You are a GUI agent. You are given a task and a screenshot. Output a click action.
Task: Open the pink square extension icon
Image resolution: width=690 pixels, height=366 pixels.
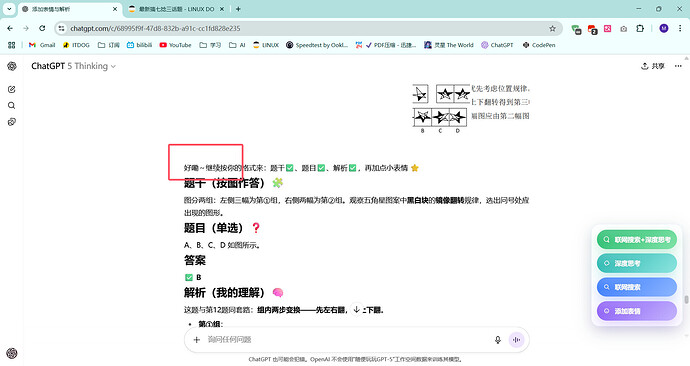(608, 29)
